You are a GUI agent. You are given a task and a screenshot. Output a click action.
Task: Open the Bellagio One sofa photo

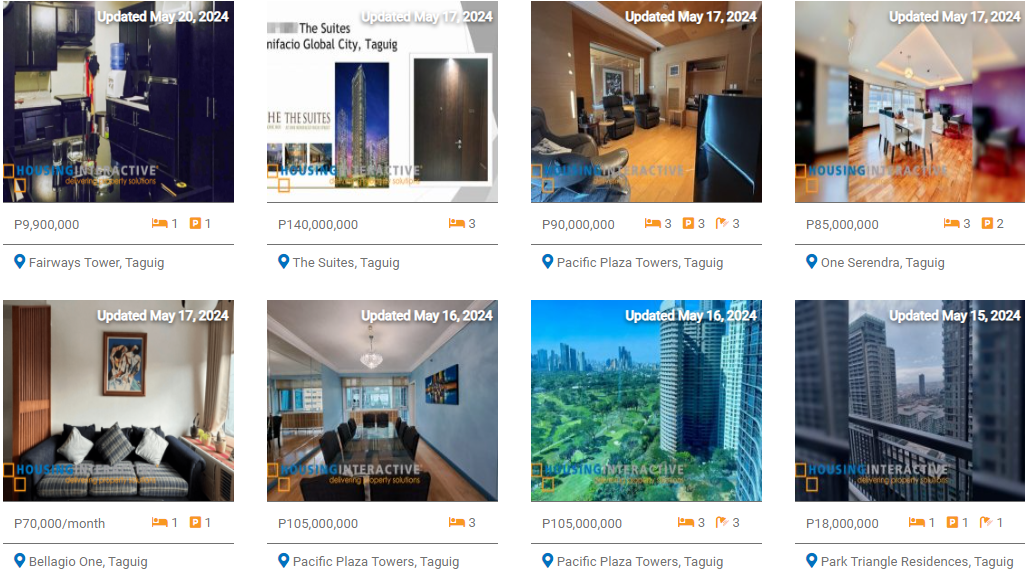click(118, 401)
